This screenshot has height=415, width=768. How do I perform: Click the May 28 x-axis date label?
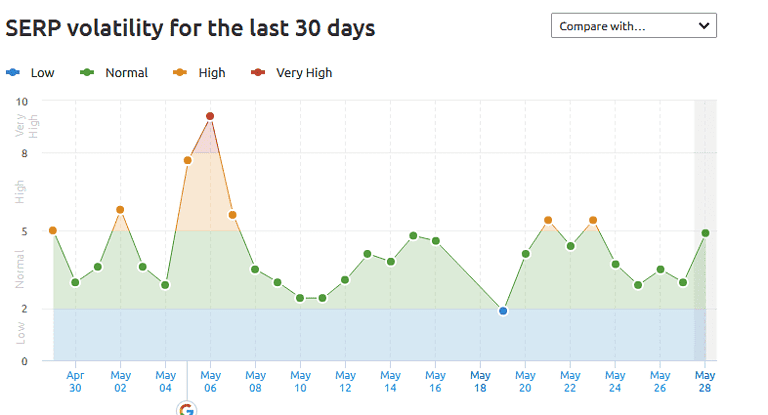point(705,381)
